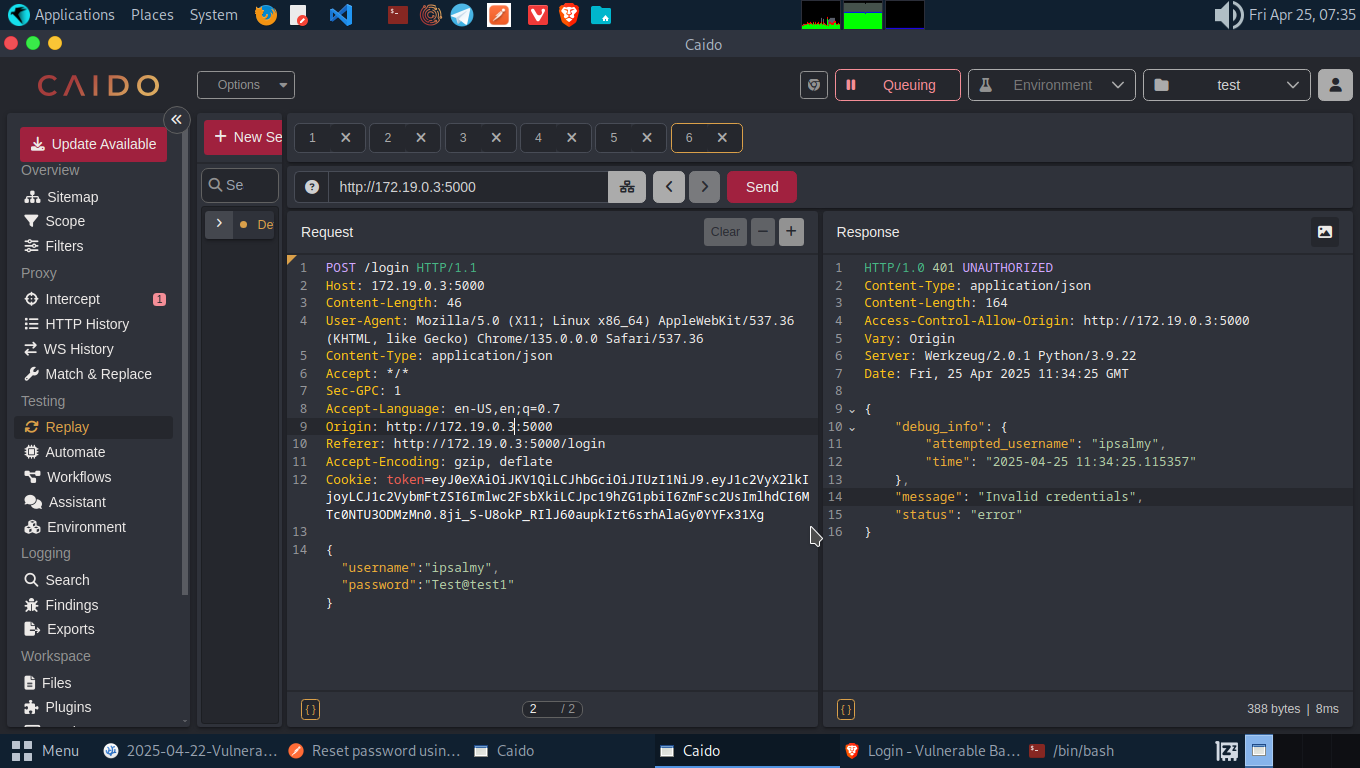Collapse debug_info on response line 10

tap(852, 428)
